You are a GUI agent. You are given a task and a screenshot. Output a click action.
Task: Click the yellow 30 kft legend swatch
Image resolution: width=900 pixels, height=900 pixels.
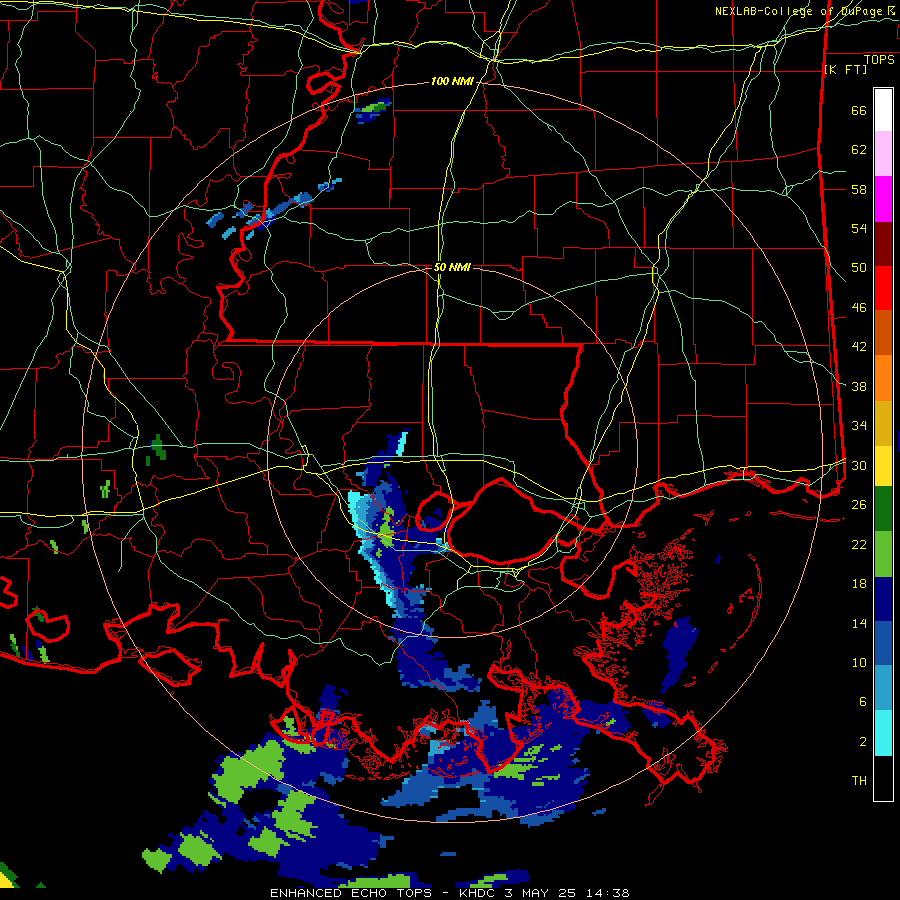coord(883,465)
